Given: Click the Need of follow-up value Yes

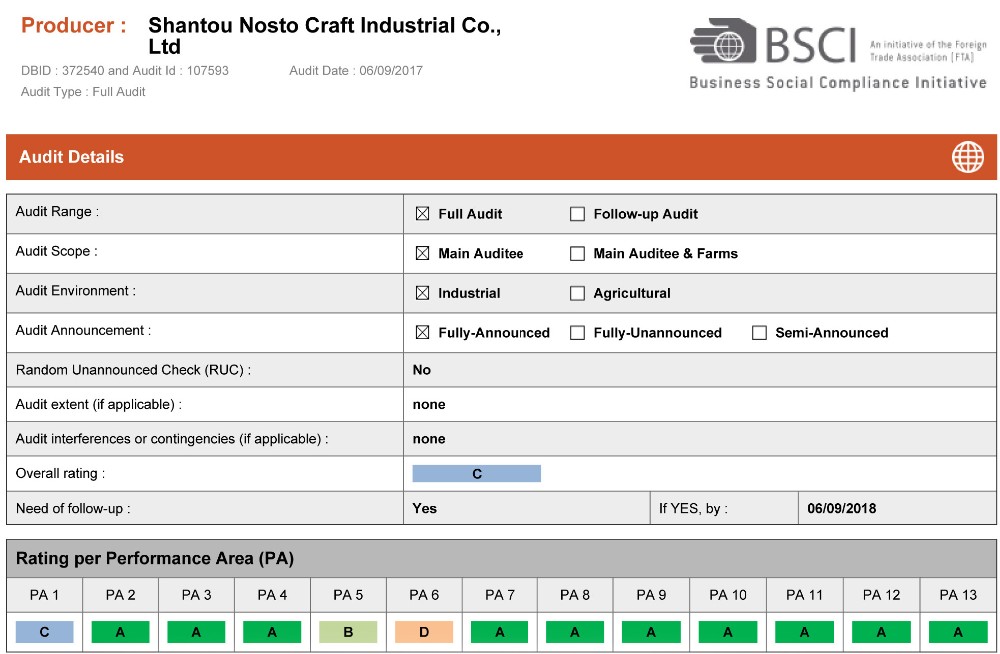Looking at the screenshot, I should coord(425,509).
